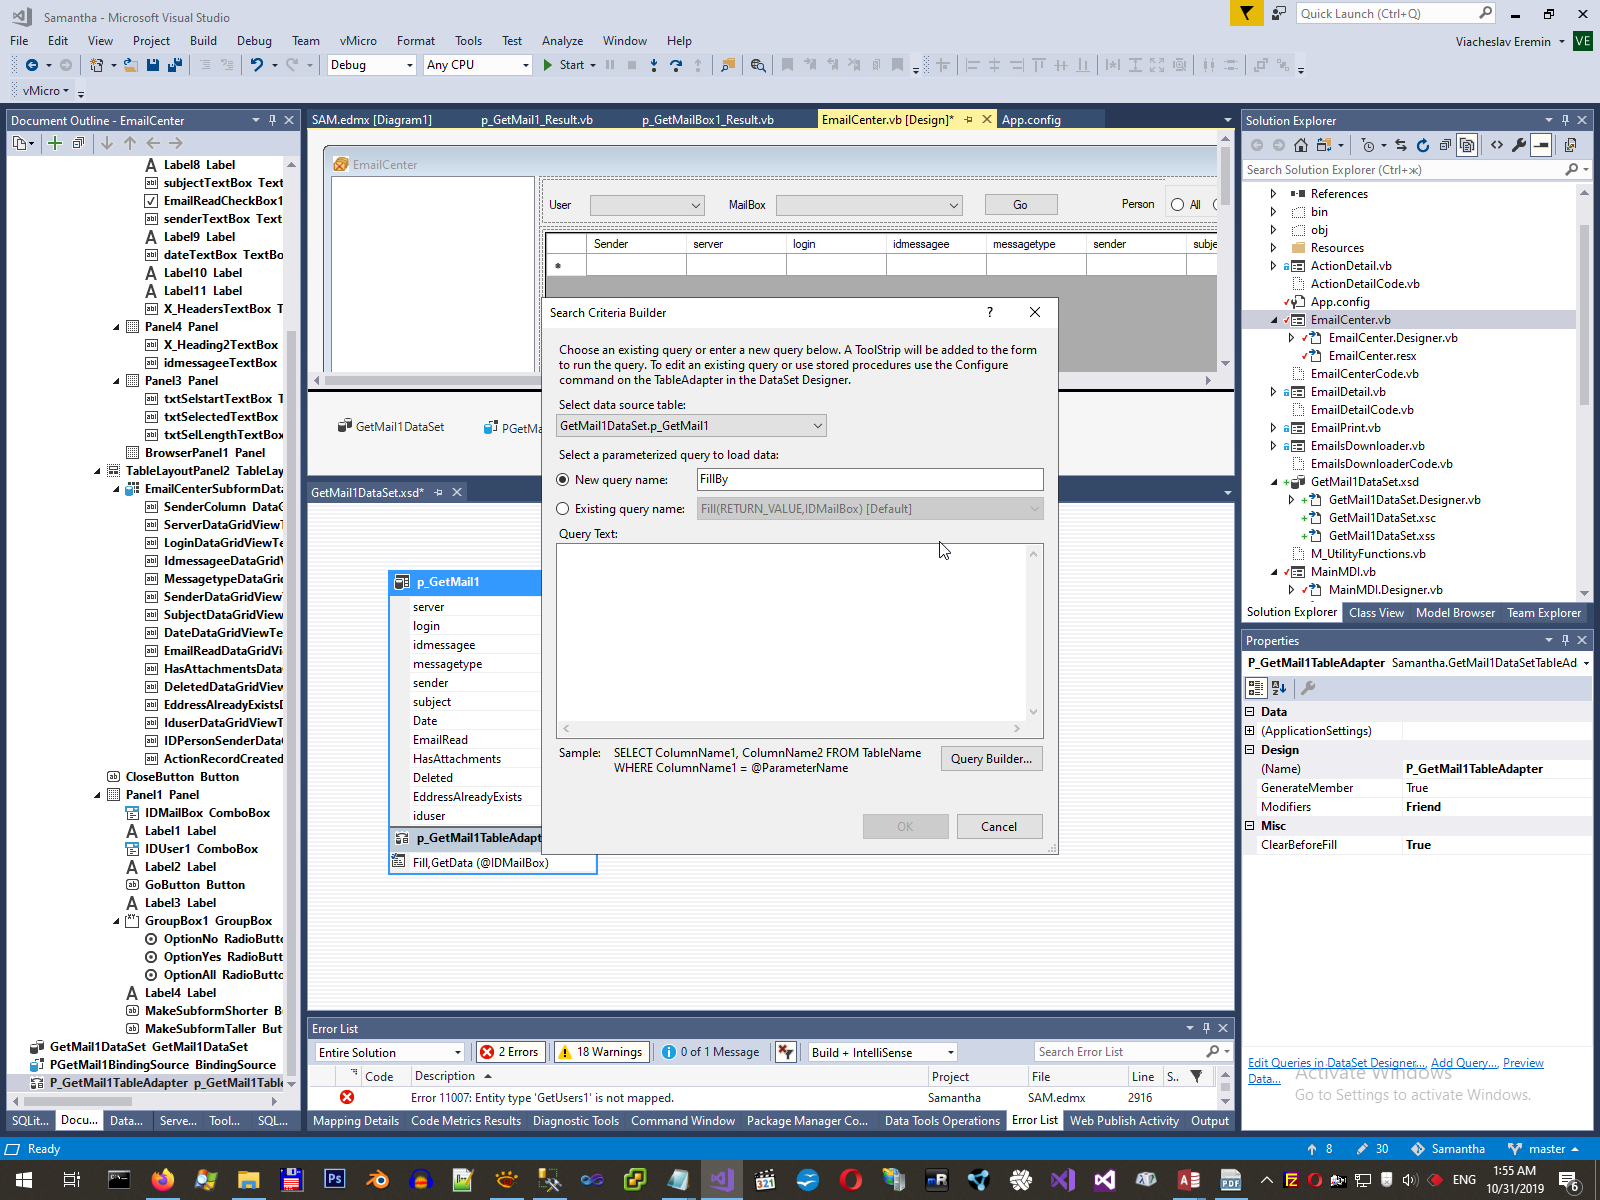Image resolution: width=1600 pixels, height=1200 pixels.
Task: Click View Code icon in Solution Explorer
Action: click(x=1497, y=145)
